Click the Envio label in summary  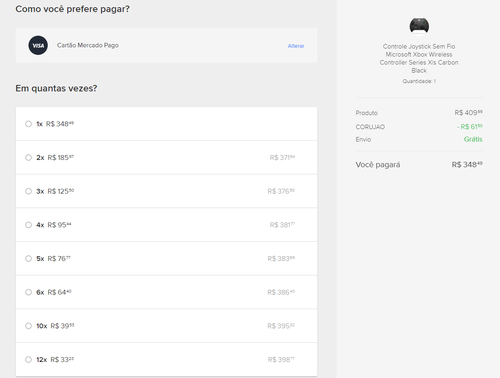[363, 140]
